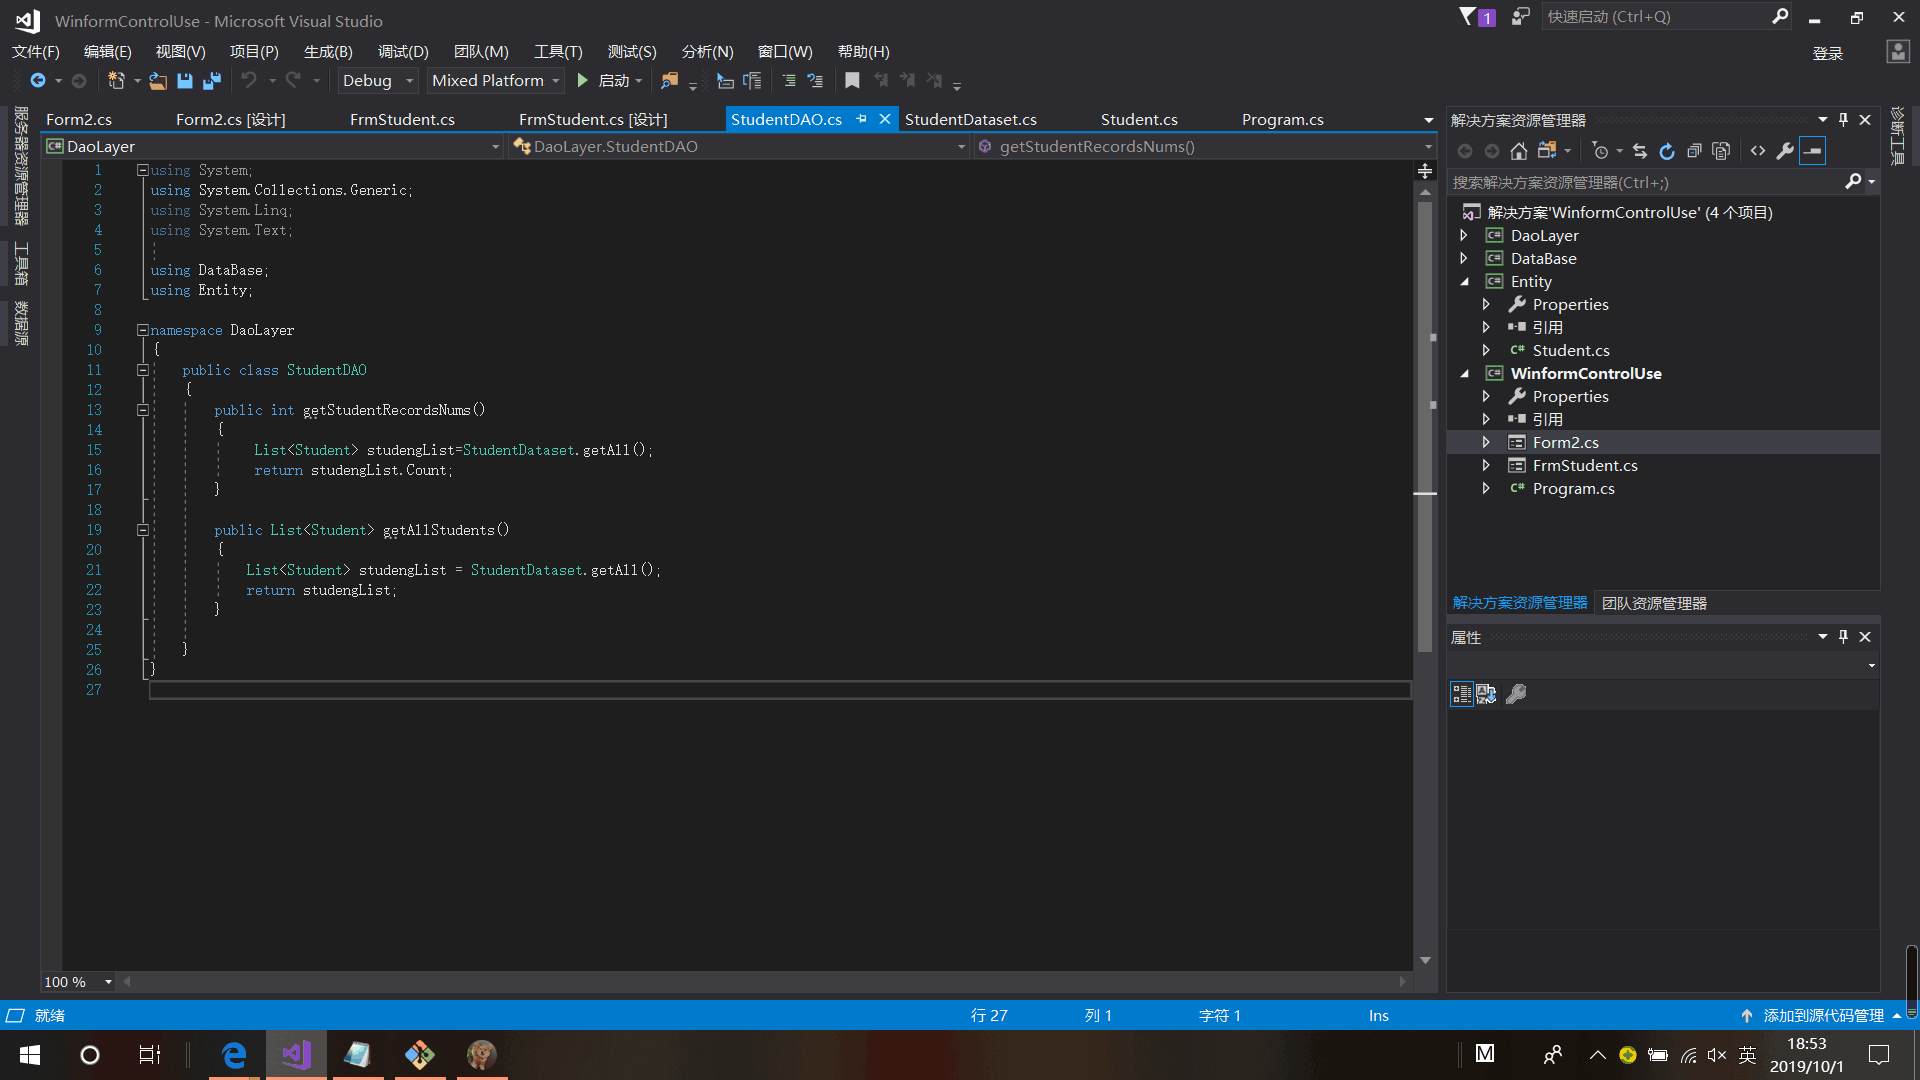Screen dimensions: 1920x1080
Task: Open Properties wrench icon in Solution Explorer
Action: click(1785, 151)
